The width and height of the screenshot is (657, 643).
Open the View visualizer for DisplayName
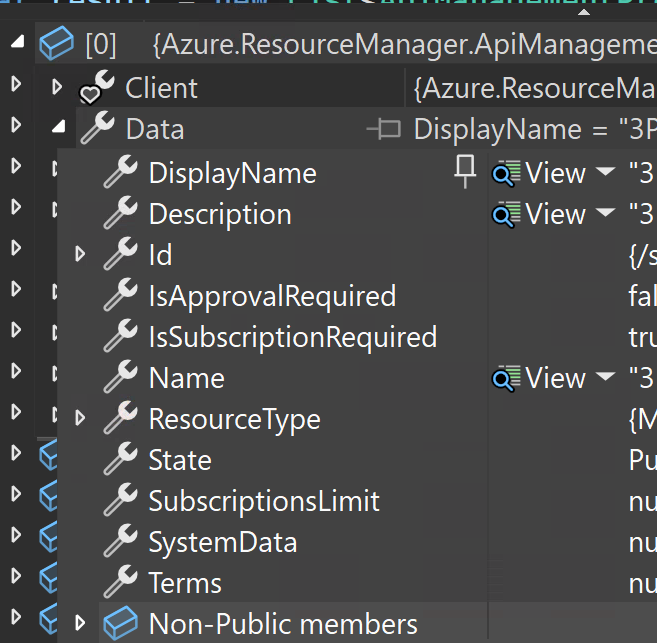coord(555,173)
